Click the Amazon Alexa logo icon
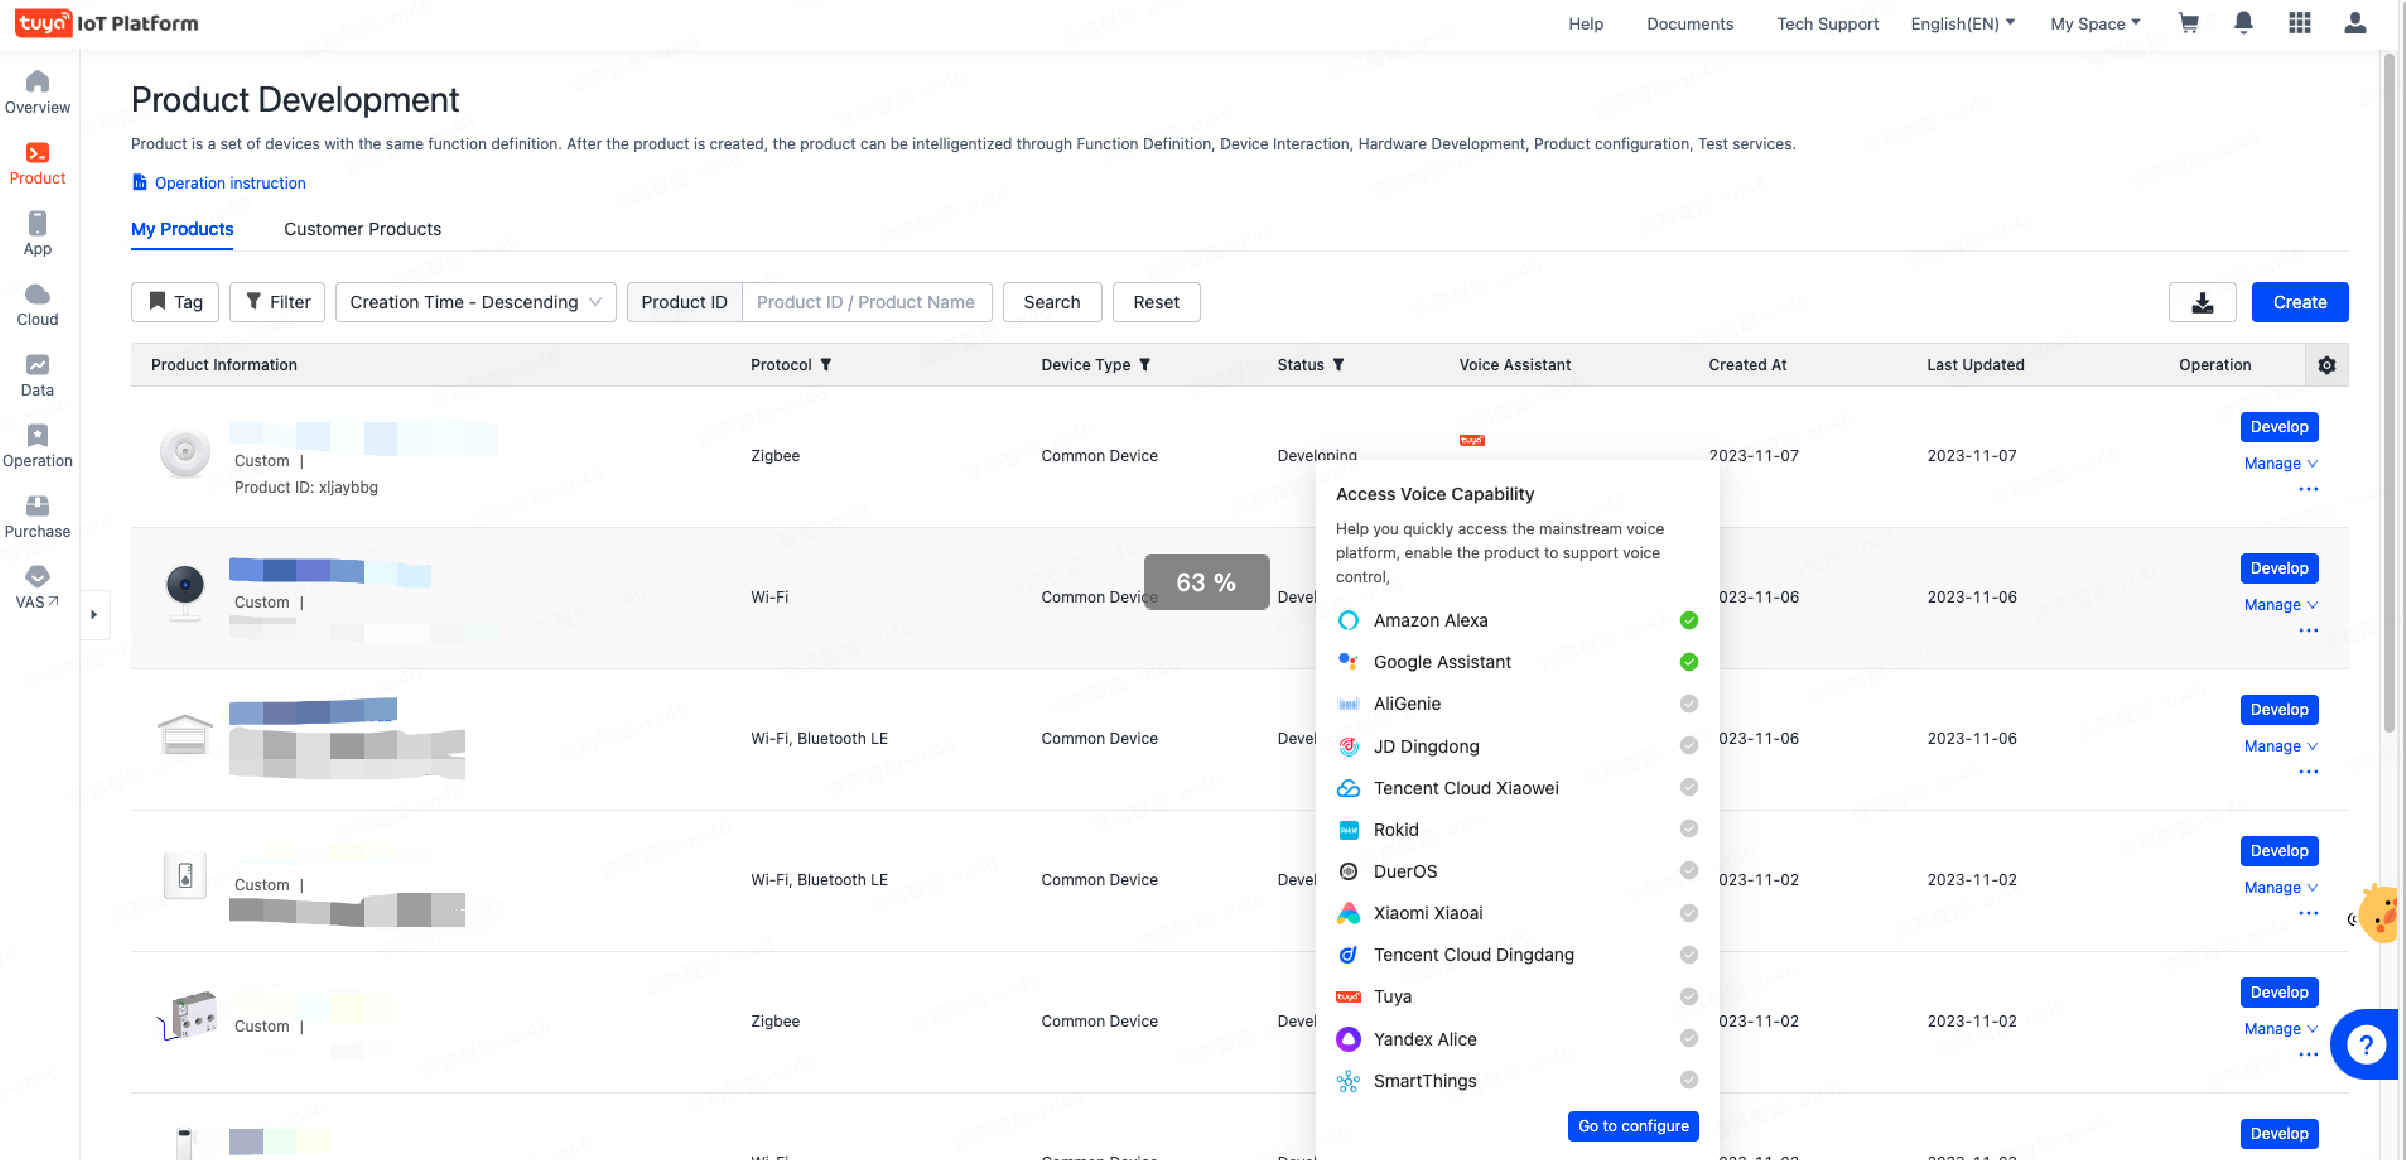Viewport: 2406px width, 1160px height. pos(1348,620)
